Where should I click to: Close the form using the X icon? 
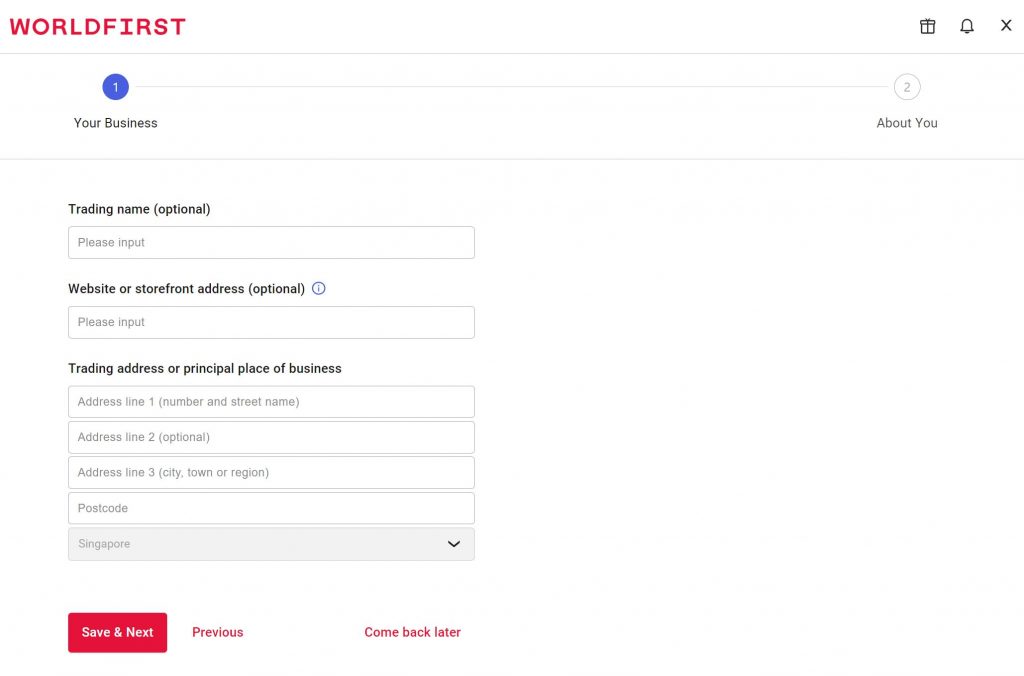click(x=1006, y=26)
